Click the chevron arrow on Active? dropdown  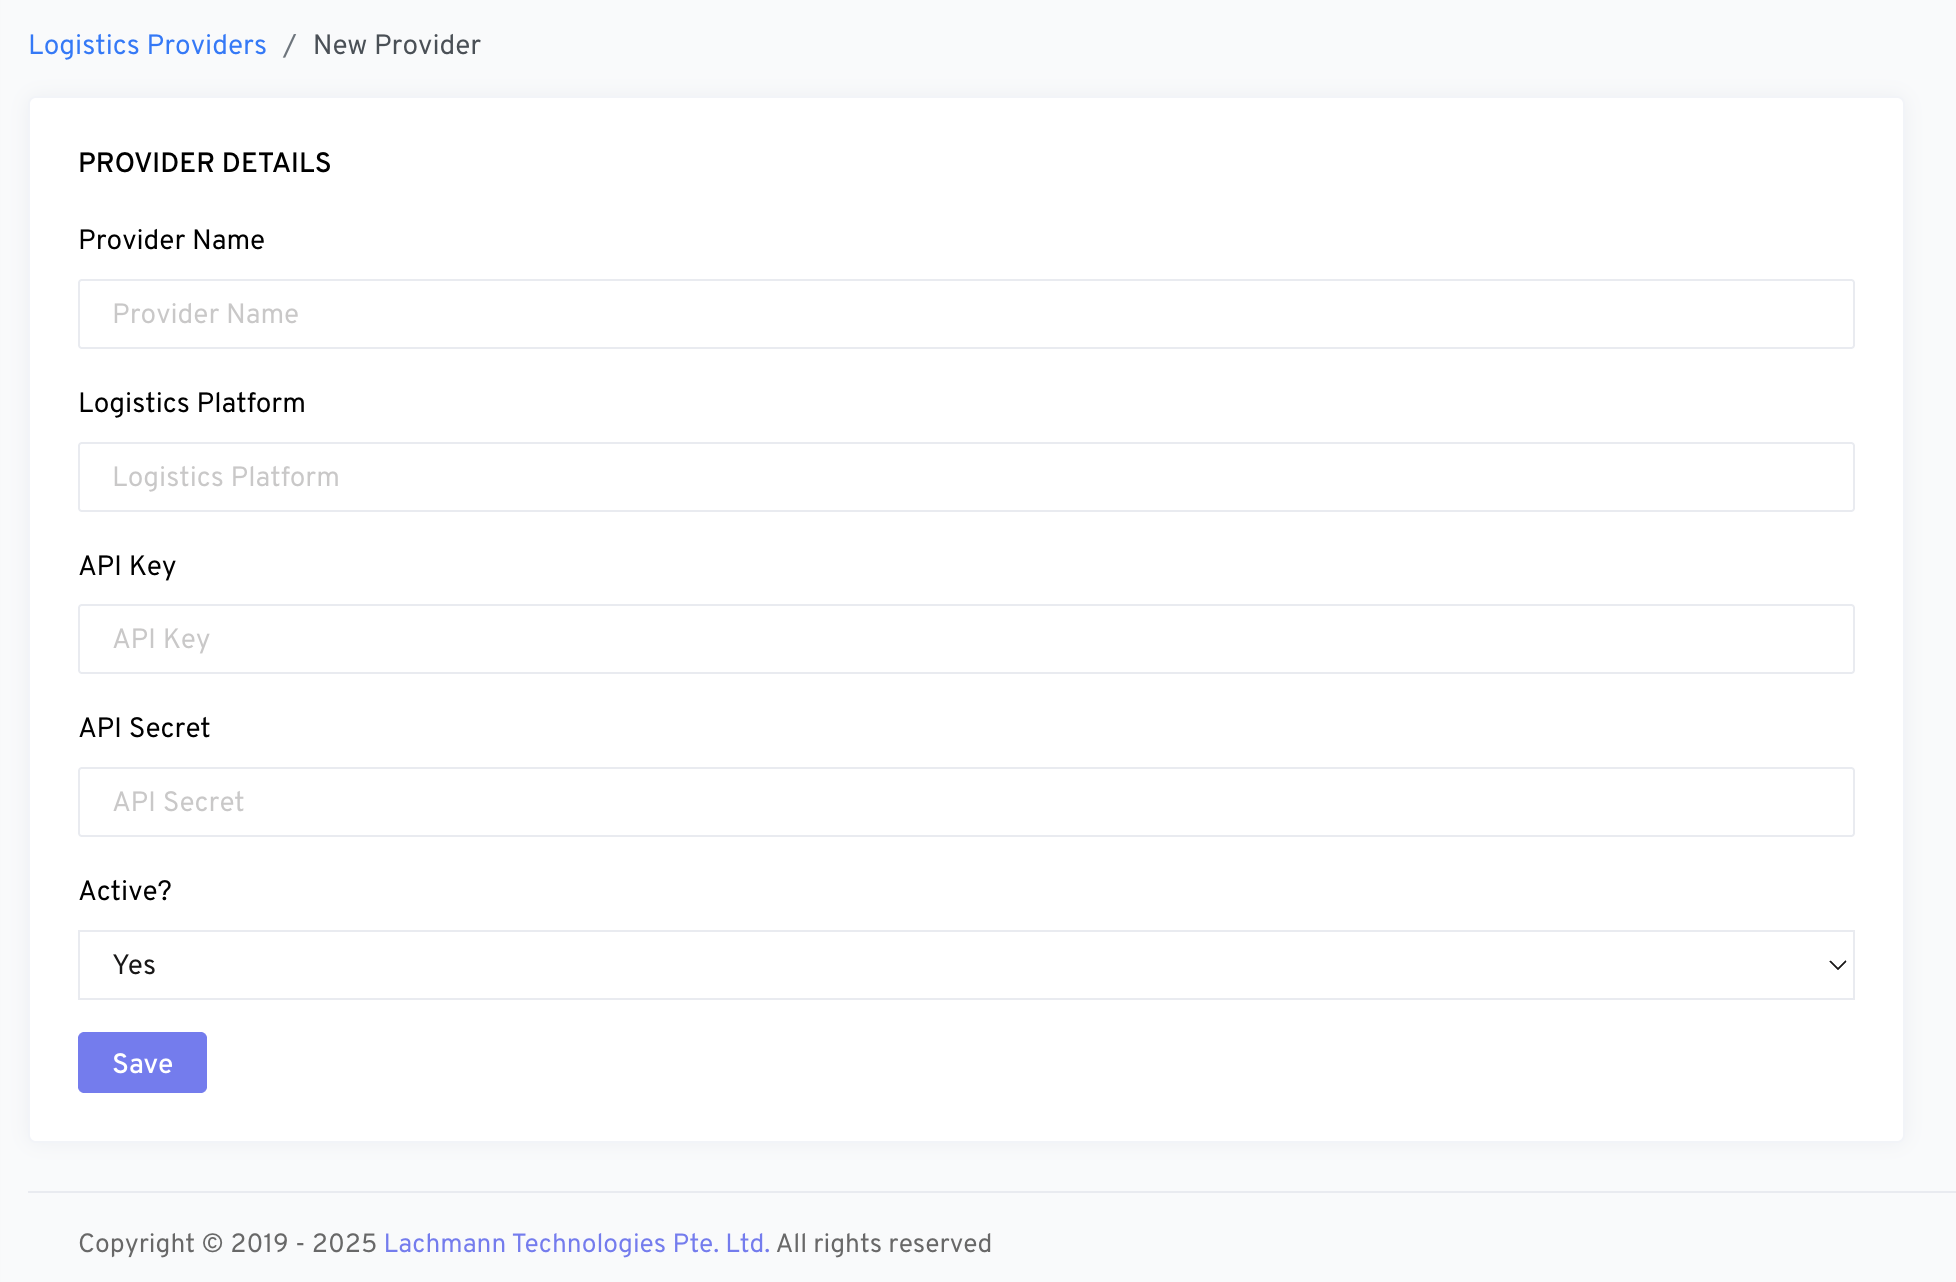tap(1837, 965)
